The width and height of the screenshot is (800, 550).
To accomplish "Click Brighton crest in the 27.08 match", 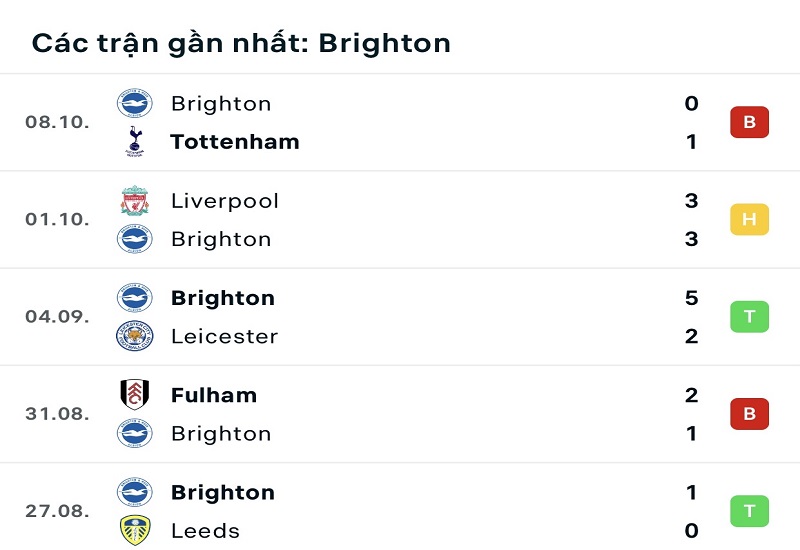I will tap(135, 492).
